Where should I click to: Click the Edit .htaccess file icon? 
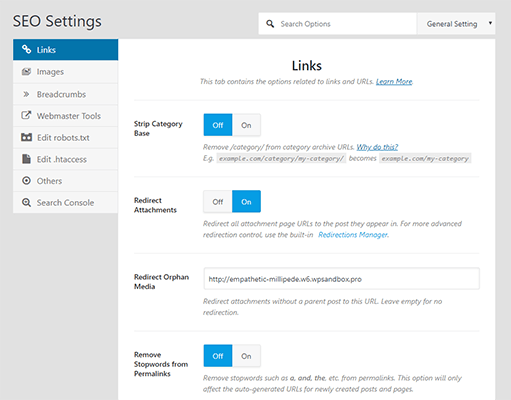[26, 159]
